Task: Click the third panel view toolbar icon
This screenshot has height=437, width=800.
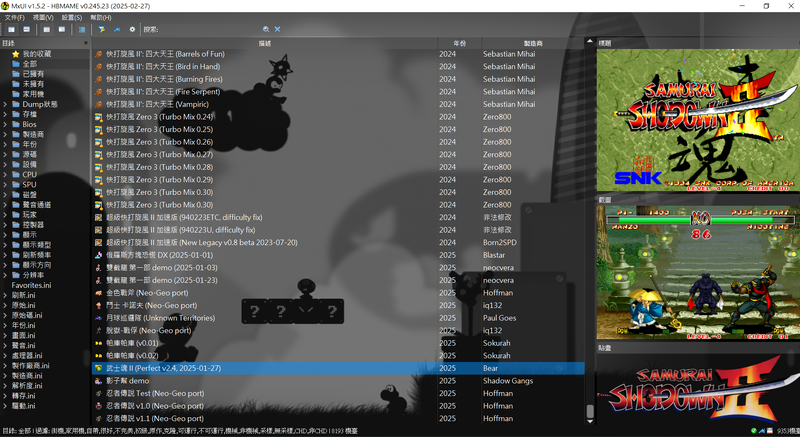Action: pyautogui.click(x=46, y=30)
